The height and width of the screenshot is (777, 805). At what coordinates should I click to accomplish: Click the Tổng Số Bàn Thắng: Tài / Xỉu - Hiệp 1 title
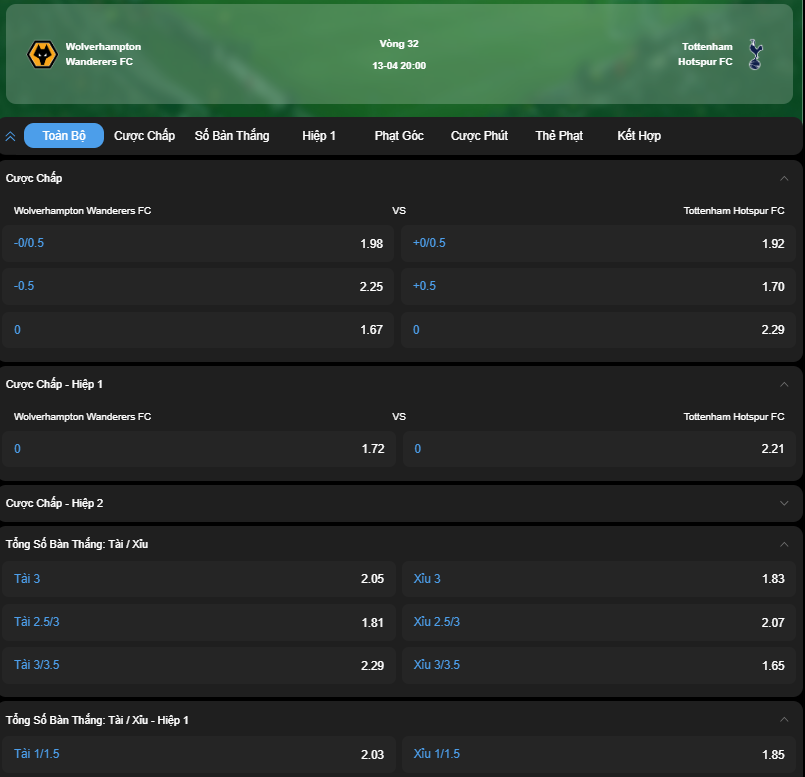pos(97,720)
